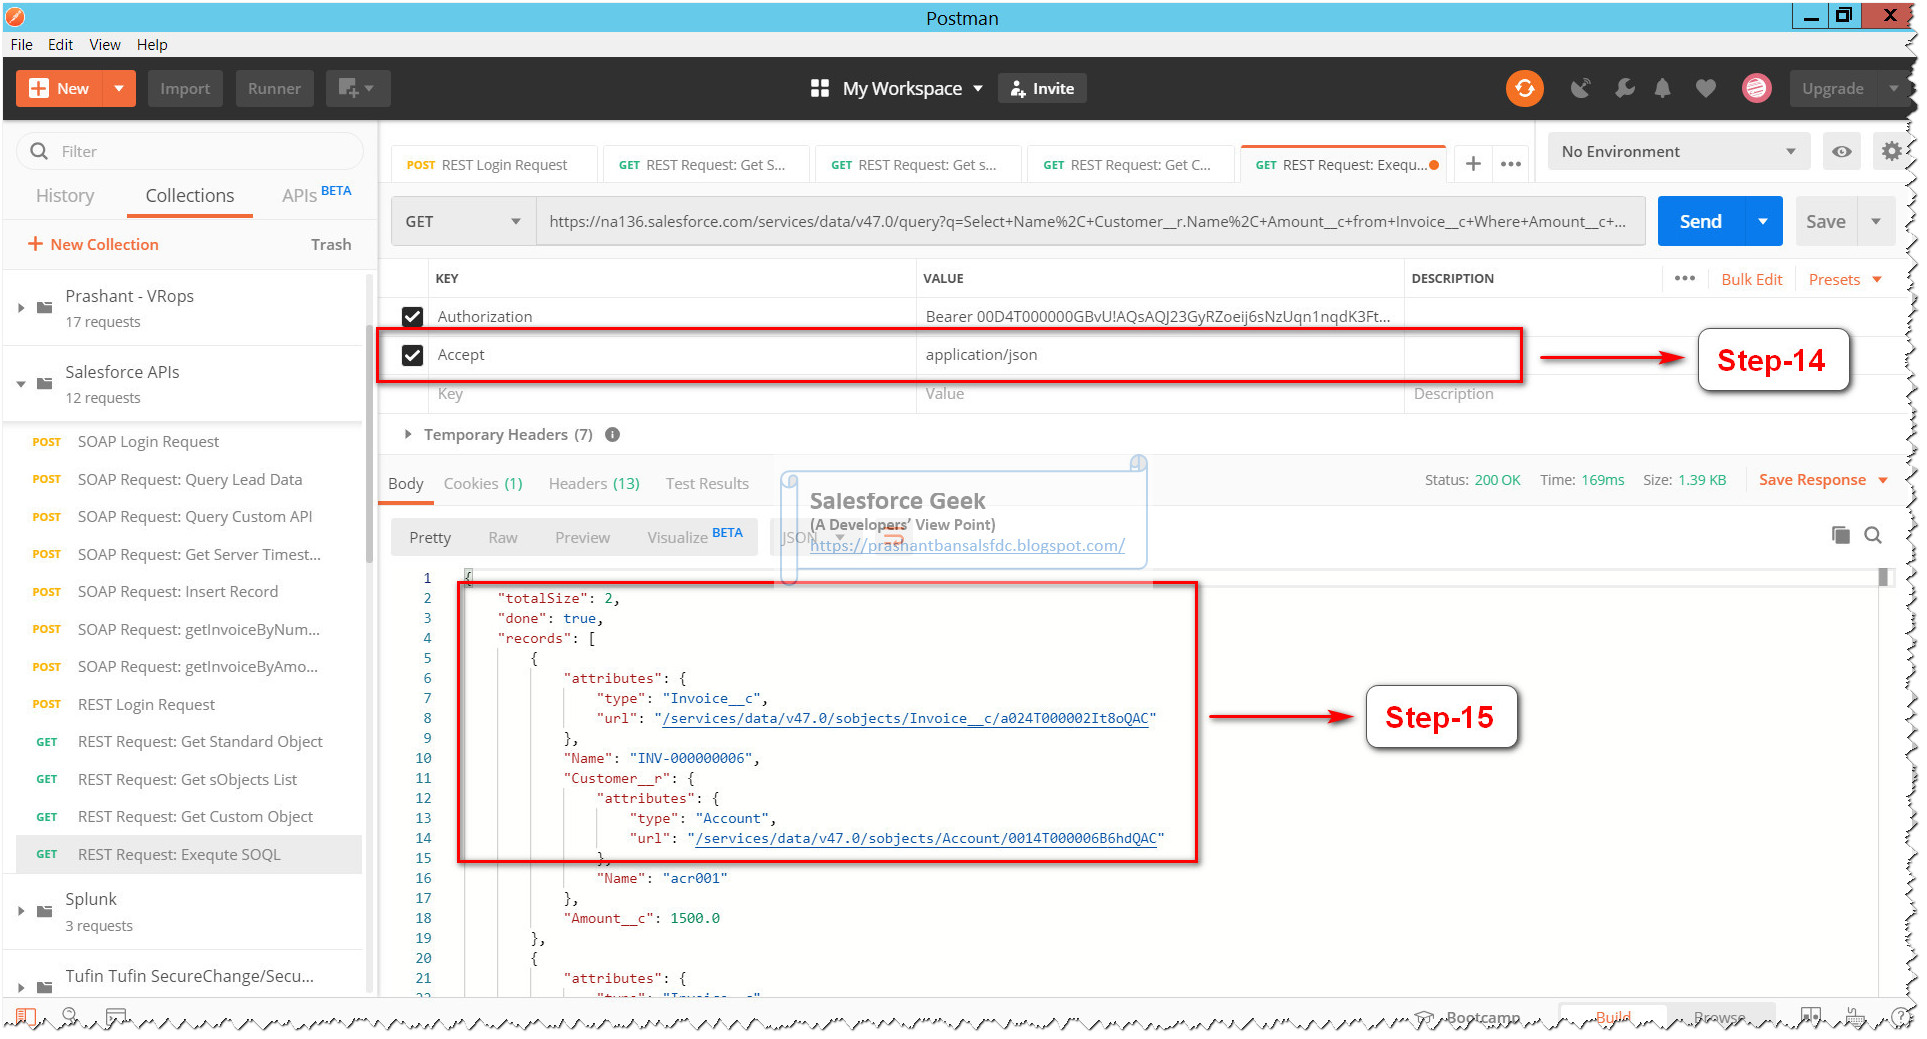This screenshot has width=1927, height=1039.
Task: Click the New window icon in toolbar
Action: point(356,88)
